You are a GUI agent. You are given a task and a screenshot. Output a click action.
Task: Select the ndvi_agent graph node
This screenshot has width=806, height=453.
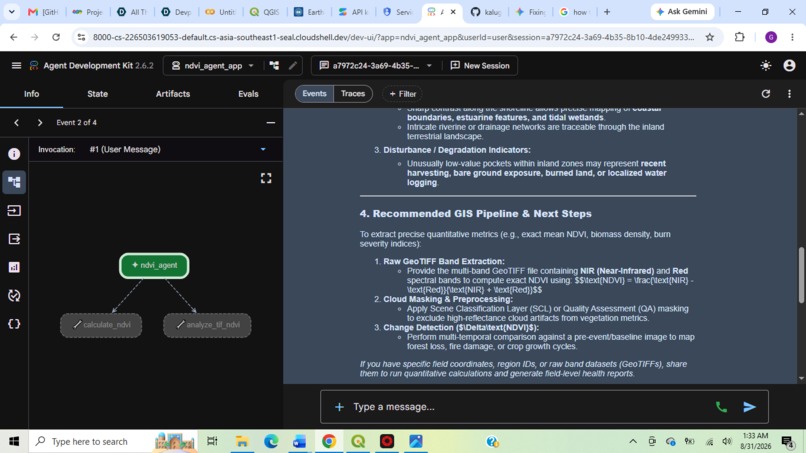click(x=154, y=265)
